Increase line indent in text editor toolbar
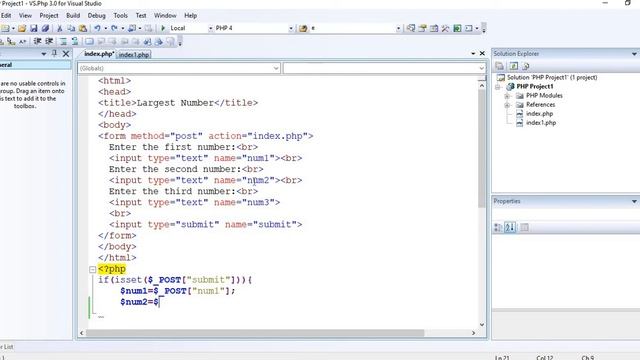The height and width of the screenshot is (360, 640). click(x=49, y=41)
